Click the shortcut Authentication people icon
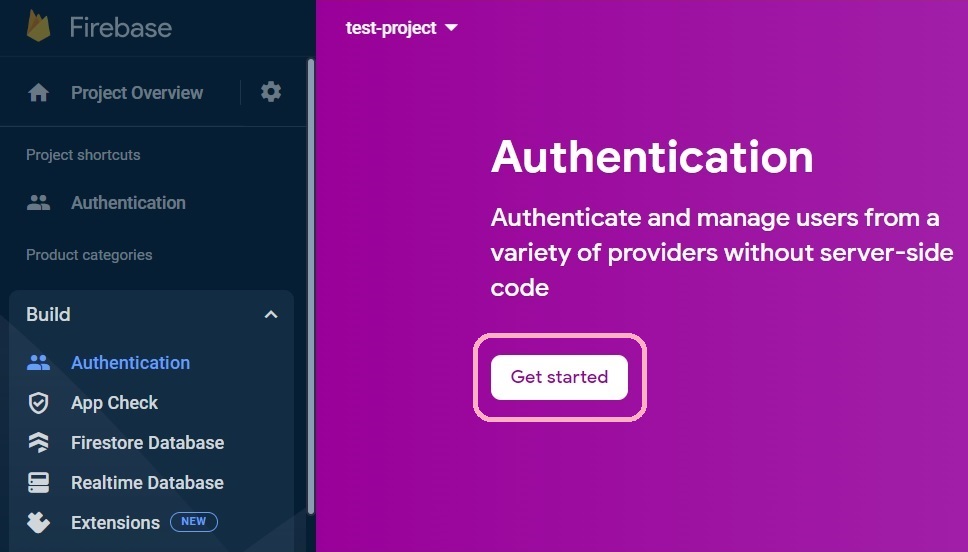Image resolution: width=968 pixels, height=552 pixels. tap(38, 203)
